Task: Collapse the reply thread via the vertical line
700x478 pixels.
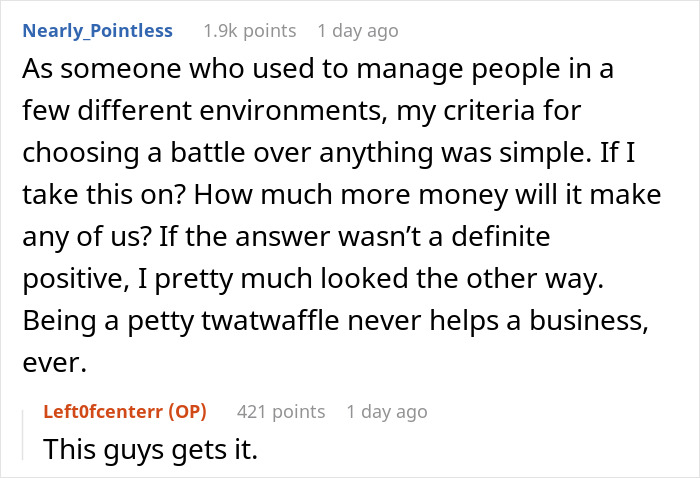Action: pyautogui.click(x=23, y=435)
